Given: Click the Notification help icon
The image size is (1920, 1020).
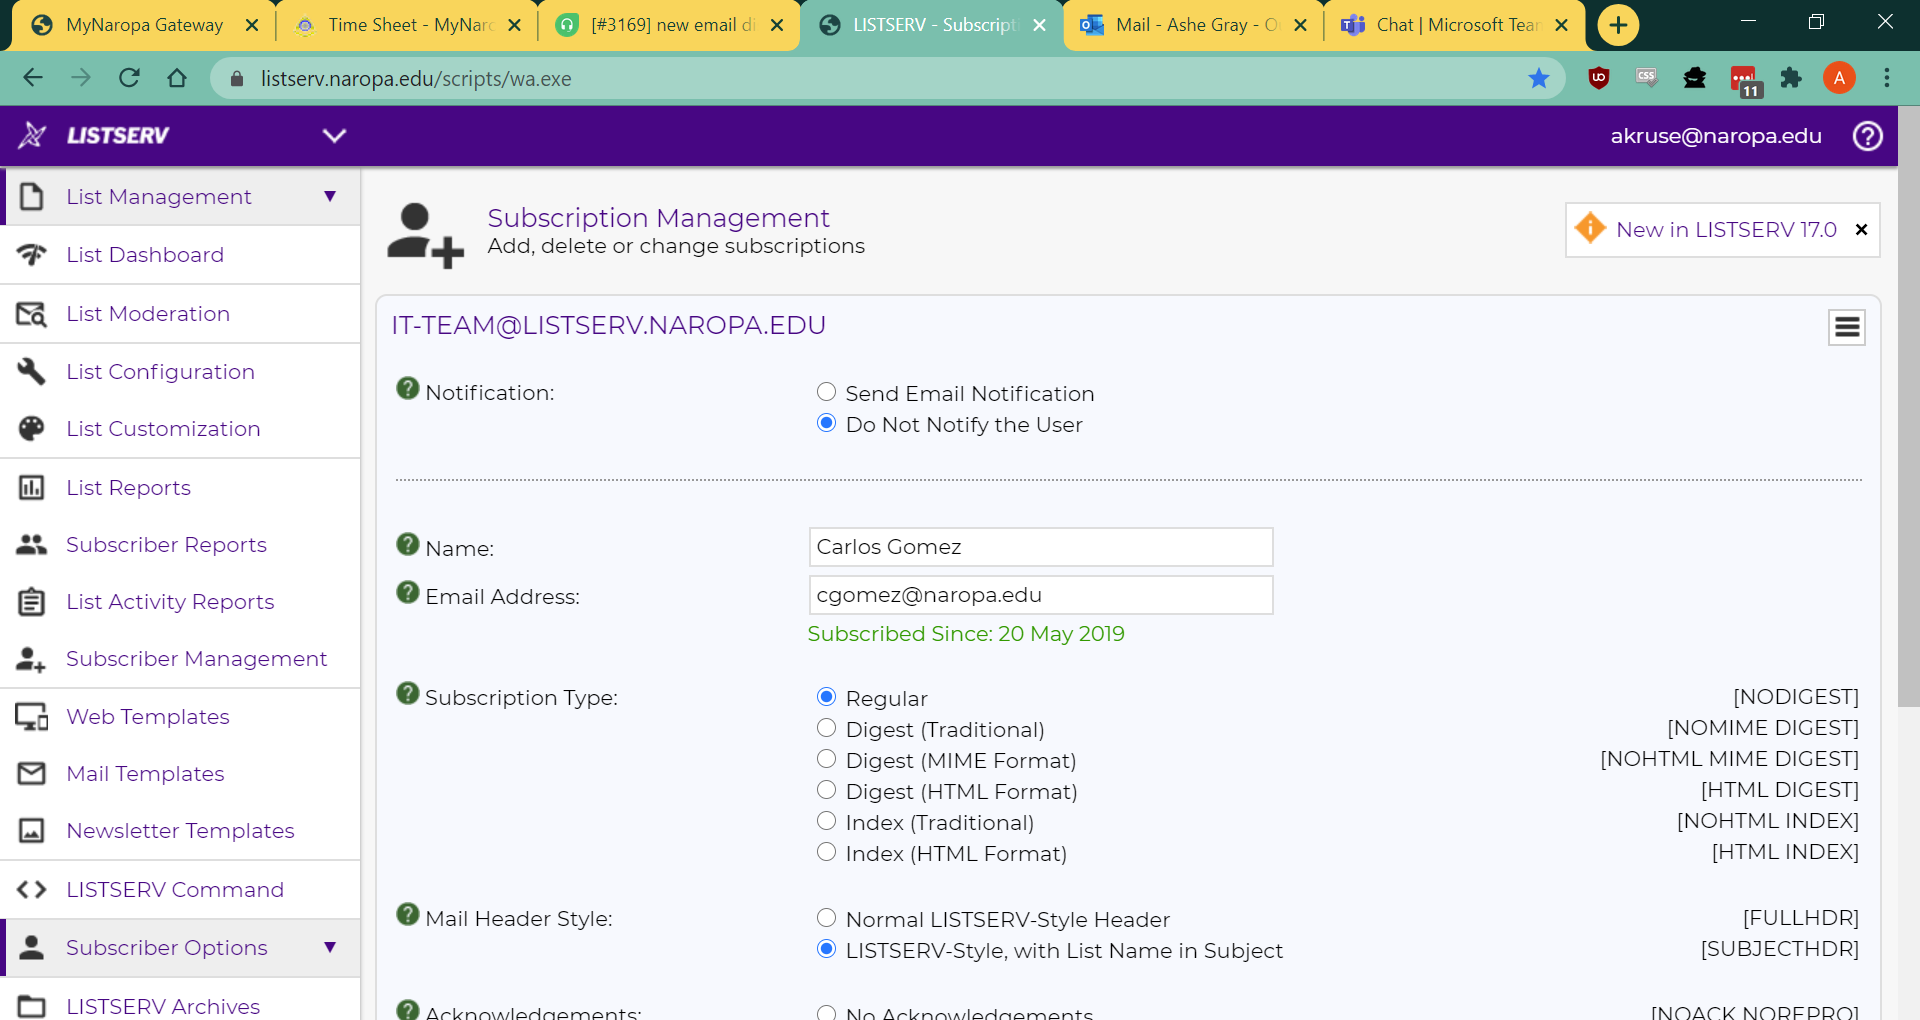Looking at the screenshot, I should coord(408,388).
